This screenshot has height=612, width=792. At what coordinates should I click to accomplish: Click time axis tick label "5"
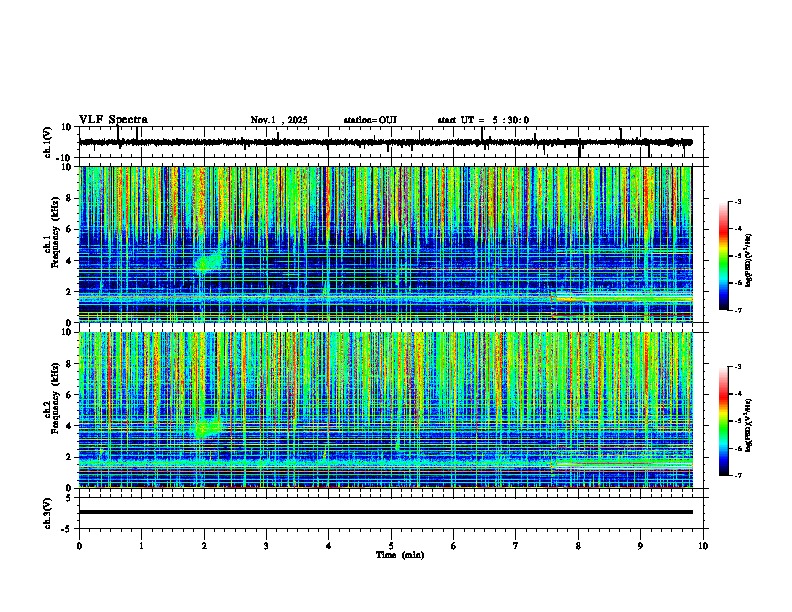click(391, 546)
